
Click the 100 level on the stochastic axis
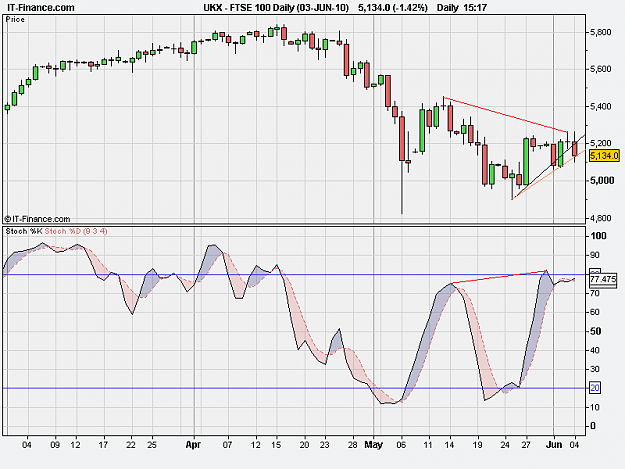point(598,236)
